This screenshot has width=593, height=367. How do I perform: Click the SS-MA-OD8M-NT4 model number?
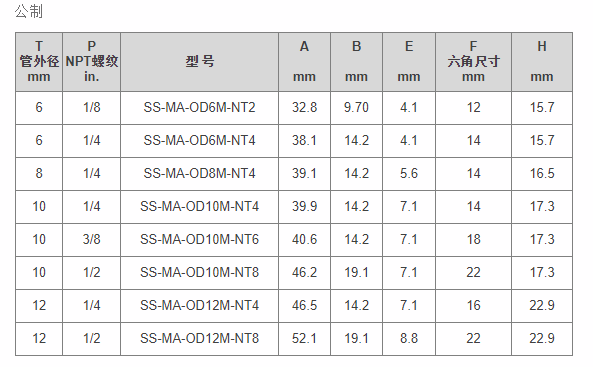tap(199, 173)
